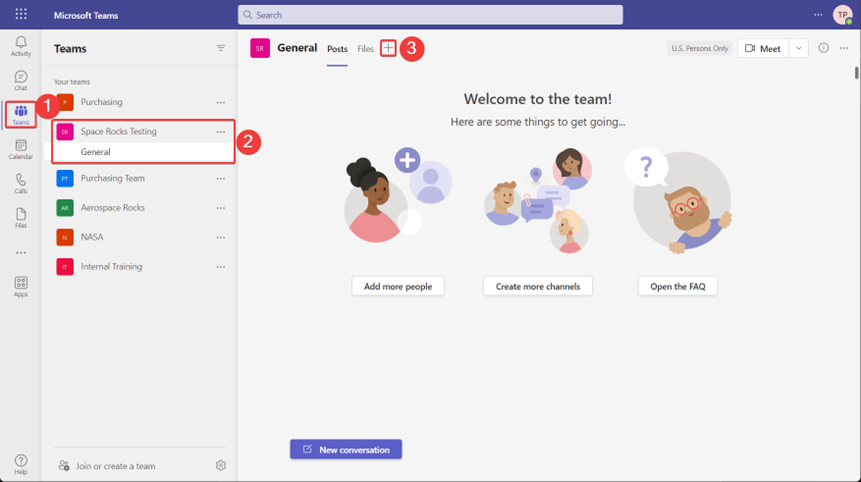Switch to the Files tab
Image resolution: width=861 pixels, height=482 pixels.
(x=365, y=49)
